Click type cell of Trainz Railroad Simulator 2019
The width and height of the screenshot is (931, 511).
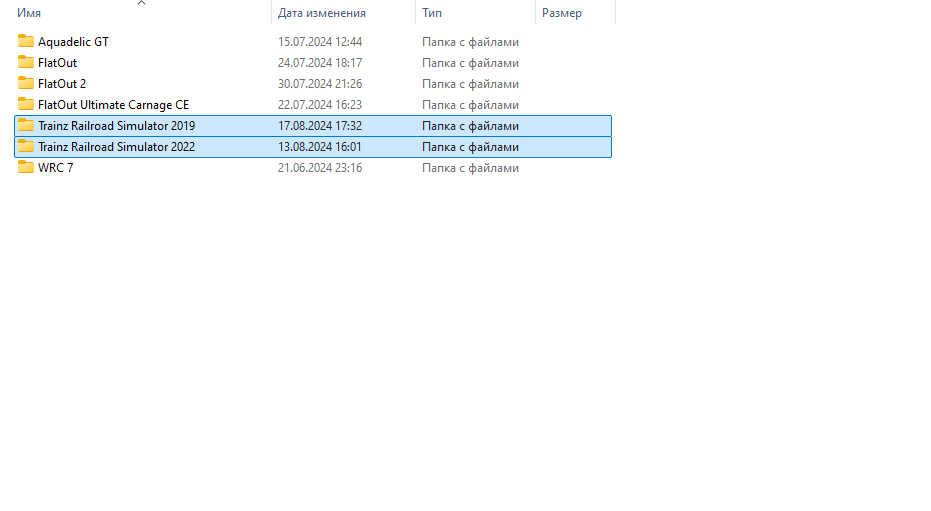coord(470,126)
